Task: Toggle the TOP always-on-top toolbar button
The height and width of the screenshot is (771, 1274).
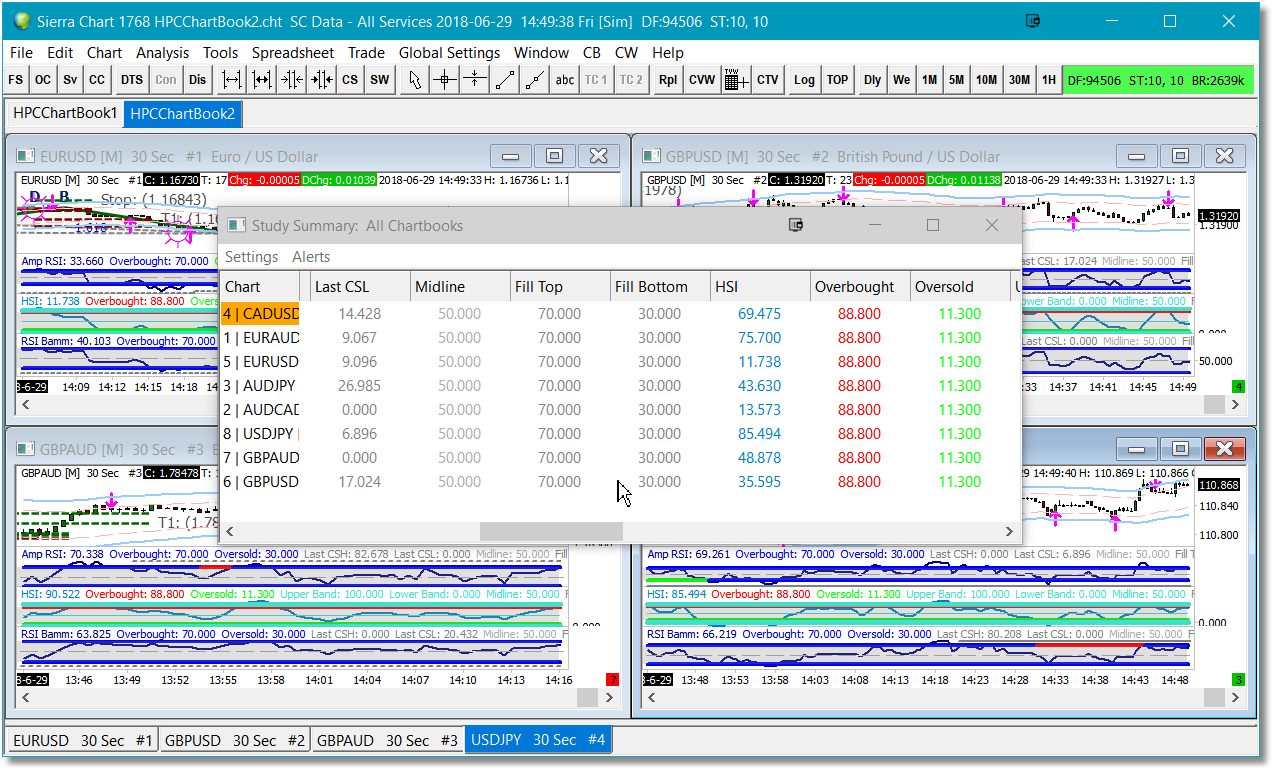Action: pos(838,80)
